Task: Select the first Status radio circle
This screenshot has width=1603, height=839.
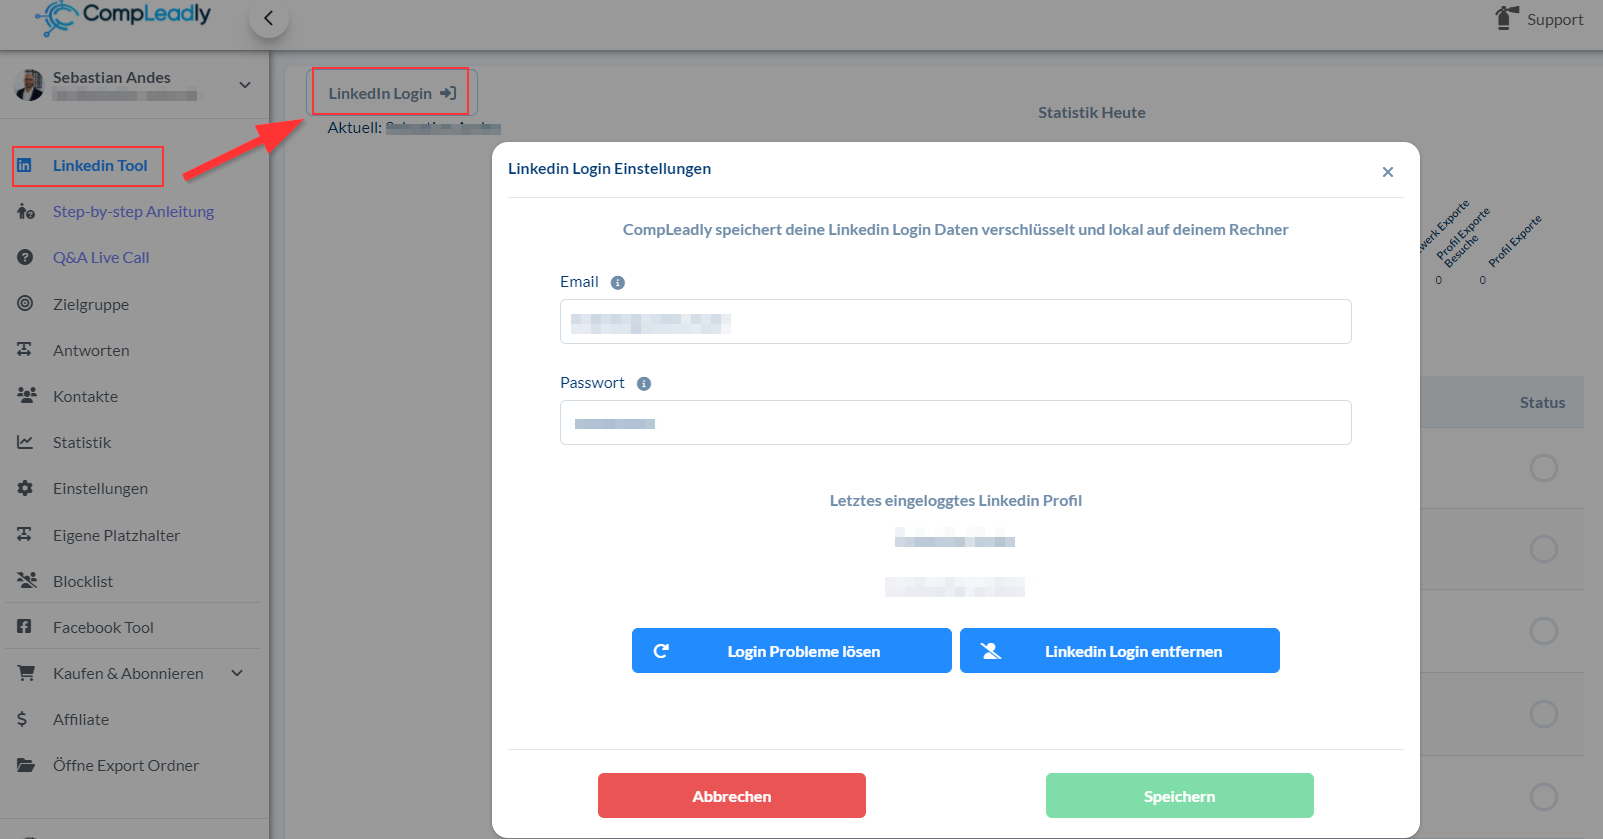Action: pos(1543,468)
